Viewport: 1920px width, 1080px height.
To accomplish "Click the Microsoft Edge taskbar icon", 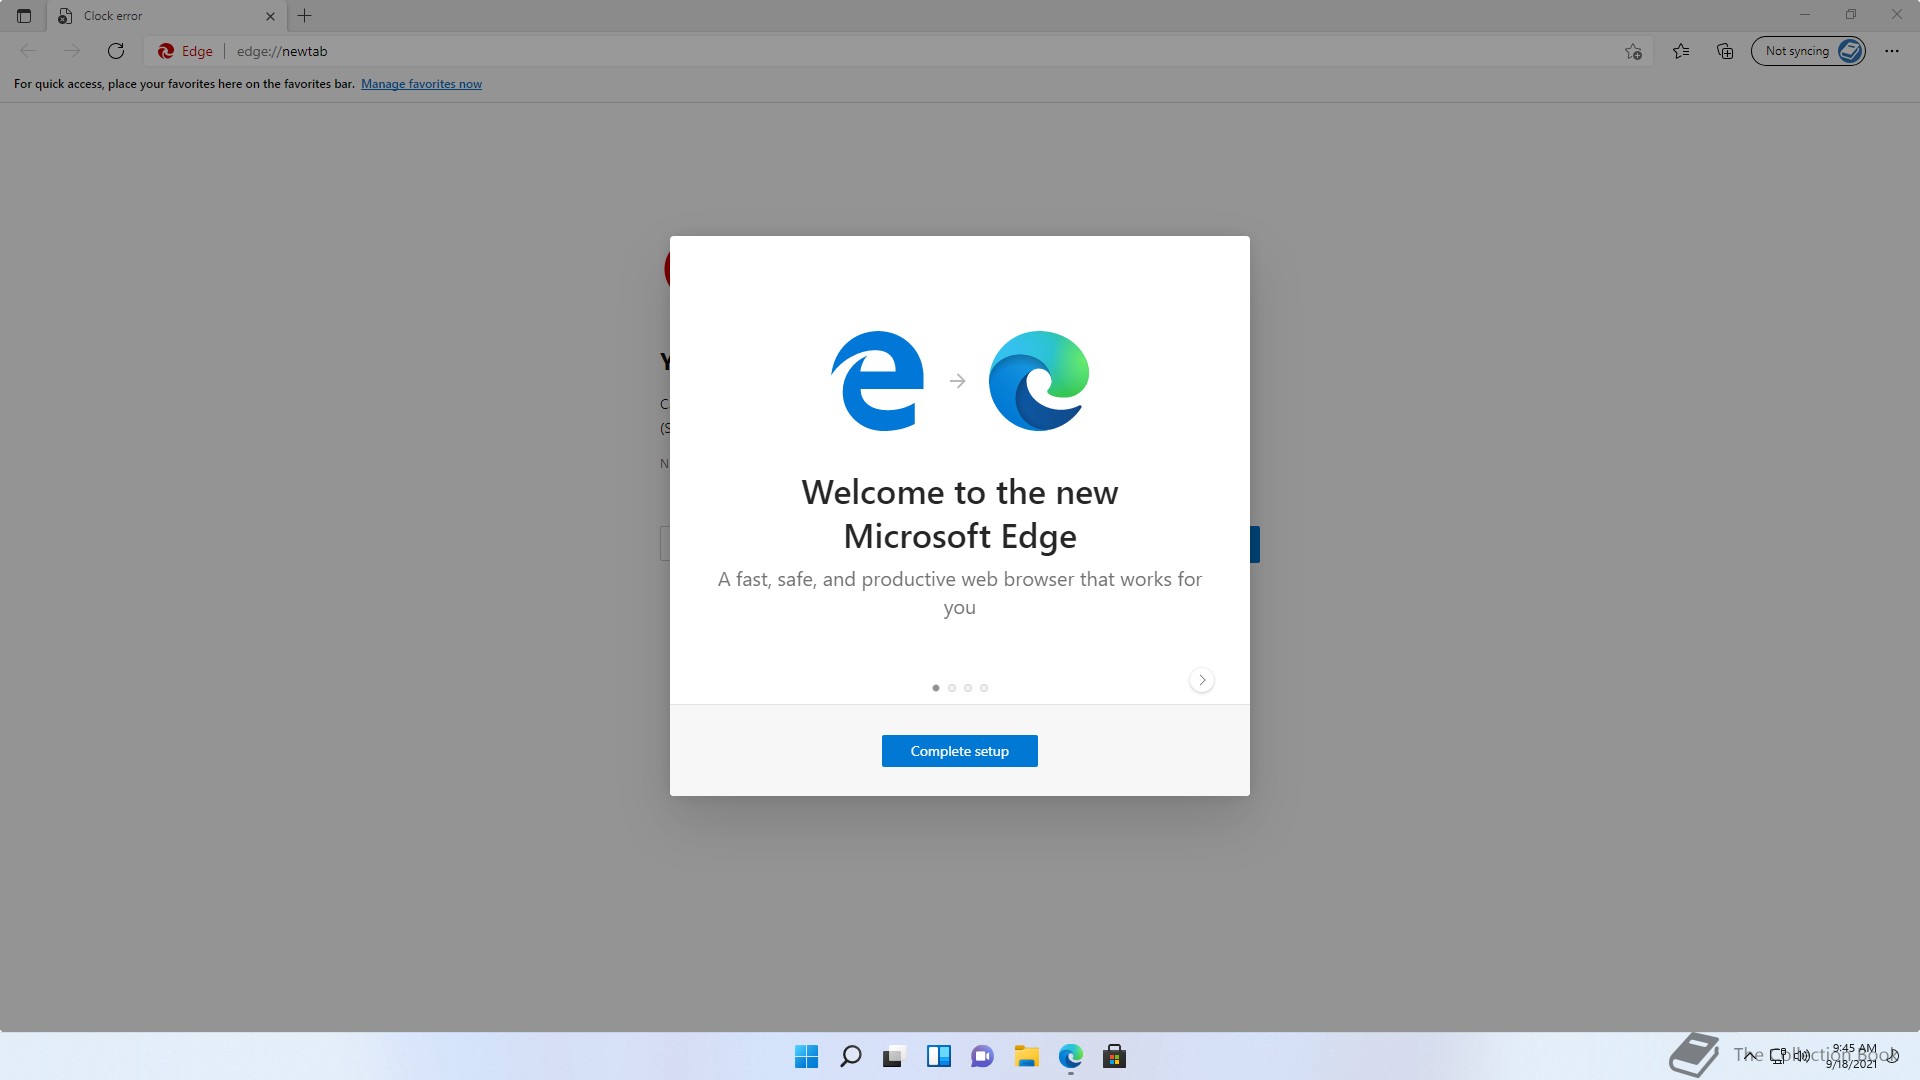I will 1071,1056.
